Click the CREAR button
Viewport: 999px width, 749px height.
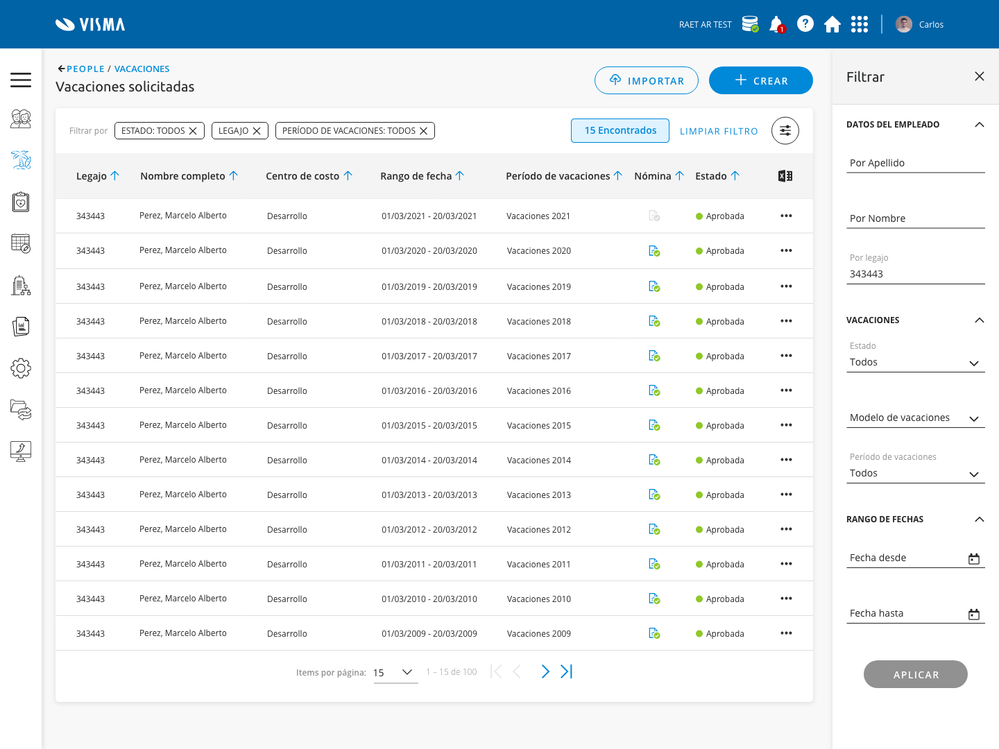[x=761, y=80]
